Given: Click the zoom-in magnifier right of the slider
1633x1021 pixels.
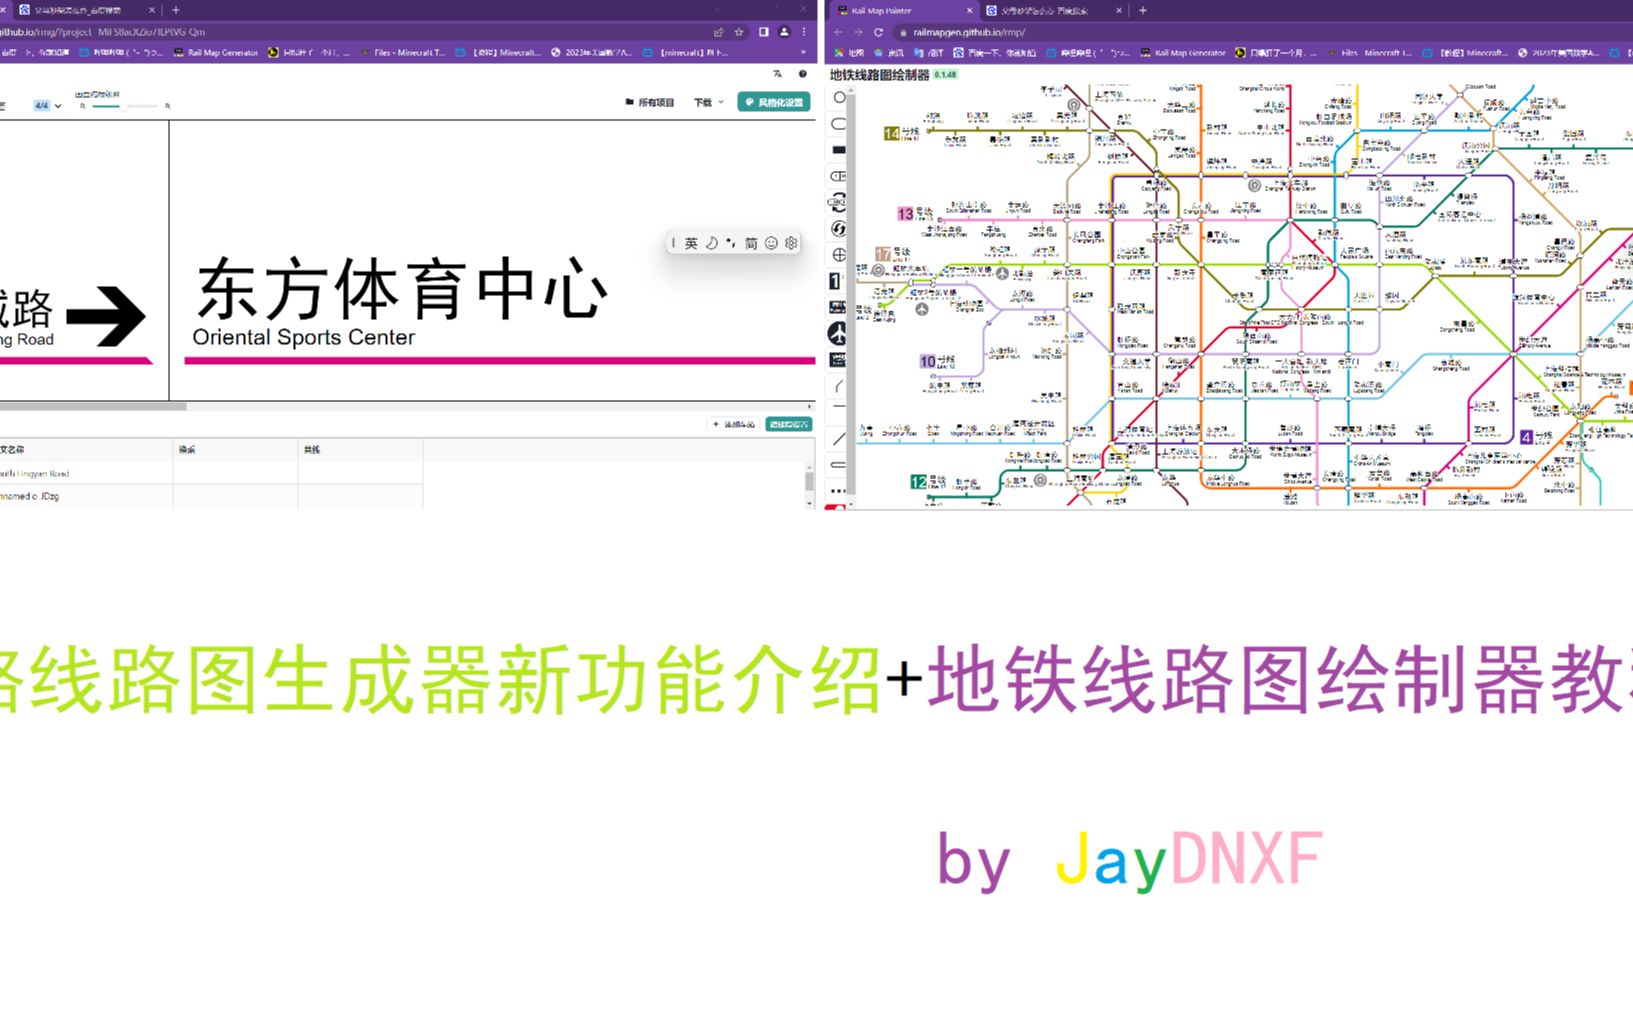Looking at the screenshot, I should (167, 106).
